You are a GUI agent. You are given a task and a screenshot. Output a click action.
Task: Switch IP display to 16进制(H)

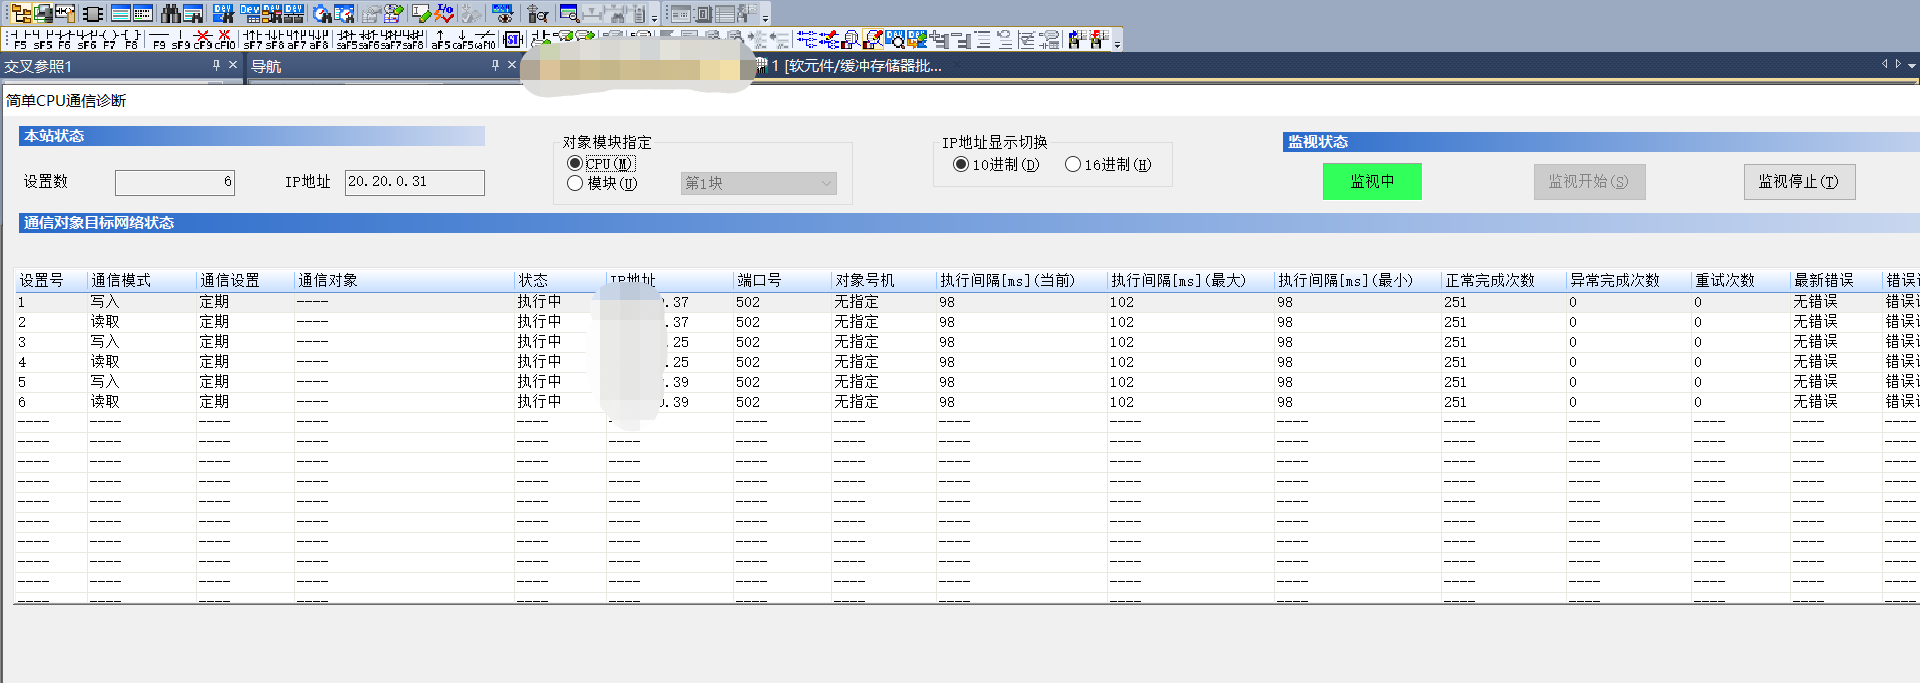pos(1073,164)
